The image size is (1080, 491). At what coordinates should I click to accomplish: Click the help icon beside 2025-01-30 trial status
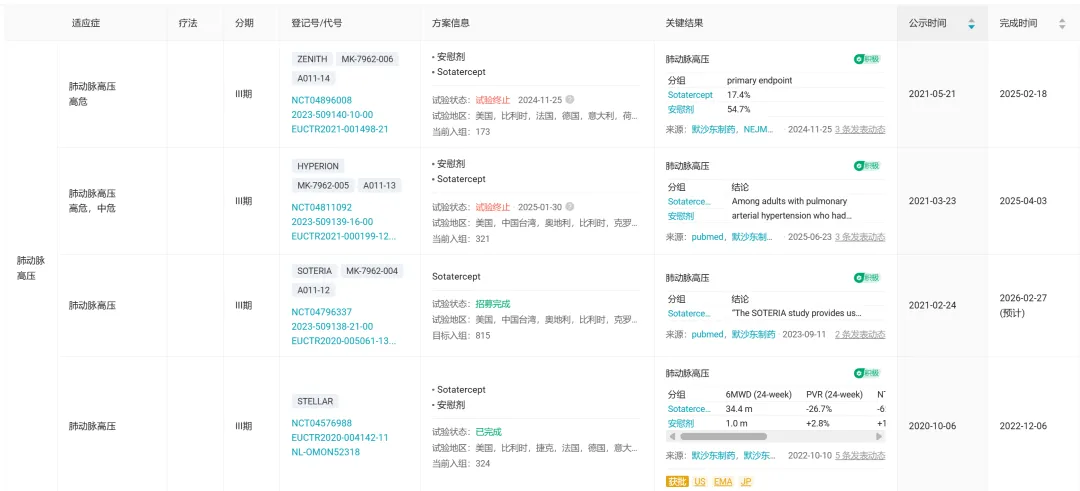pos(570,207)
